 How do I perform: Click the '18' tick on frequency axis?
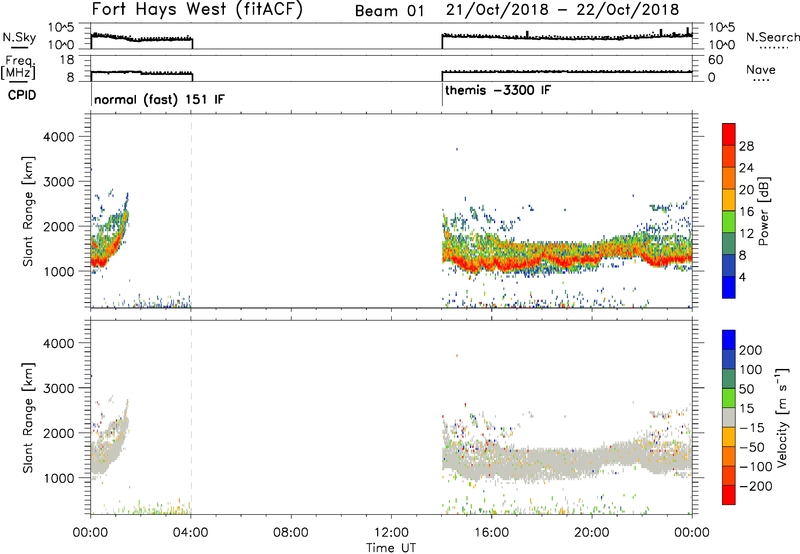67,60
